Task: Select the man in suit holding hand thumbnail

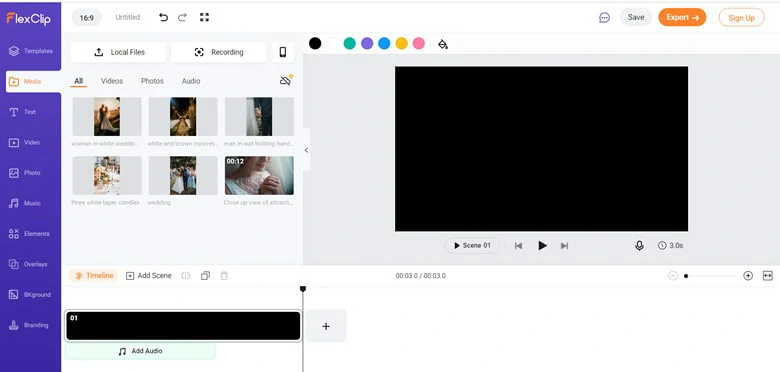Action: (259, 116)
